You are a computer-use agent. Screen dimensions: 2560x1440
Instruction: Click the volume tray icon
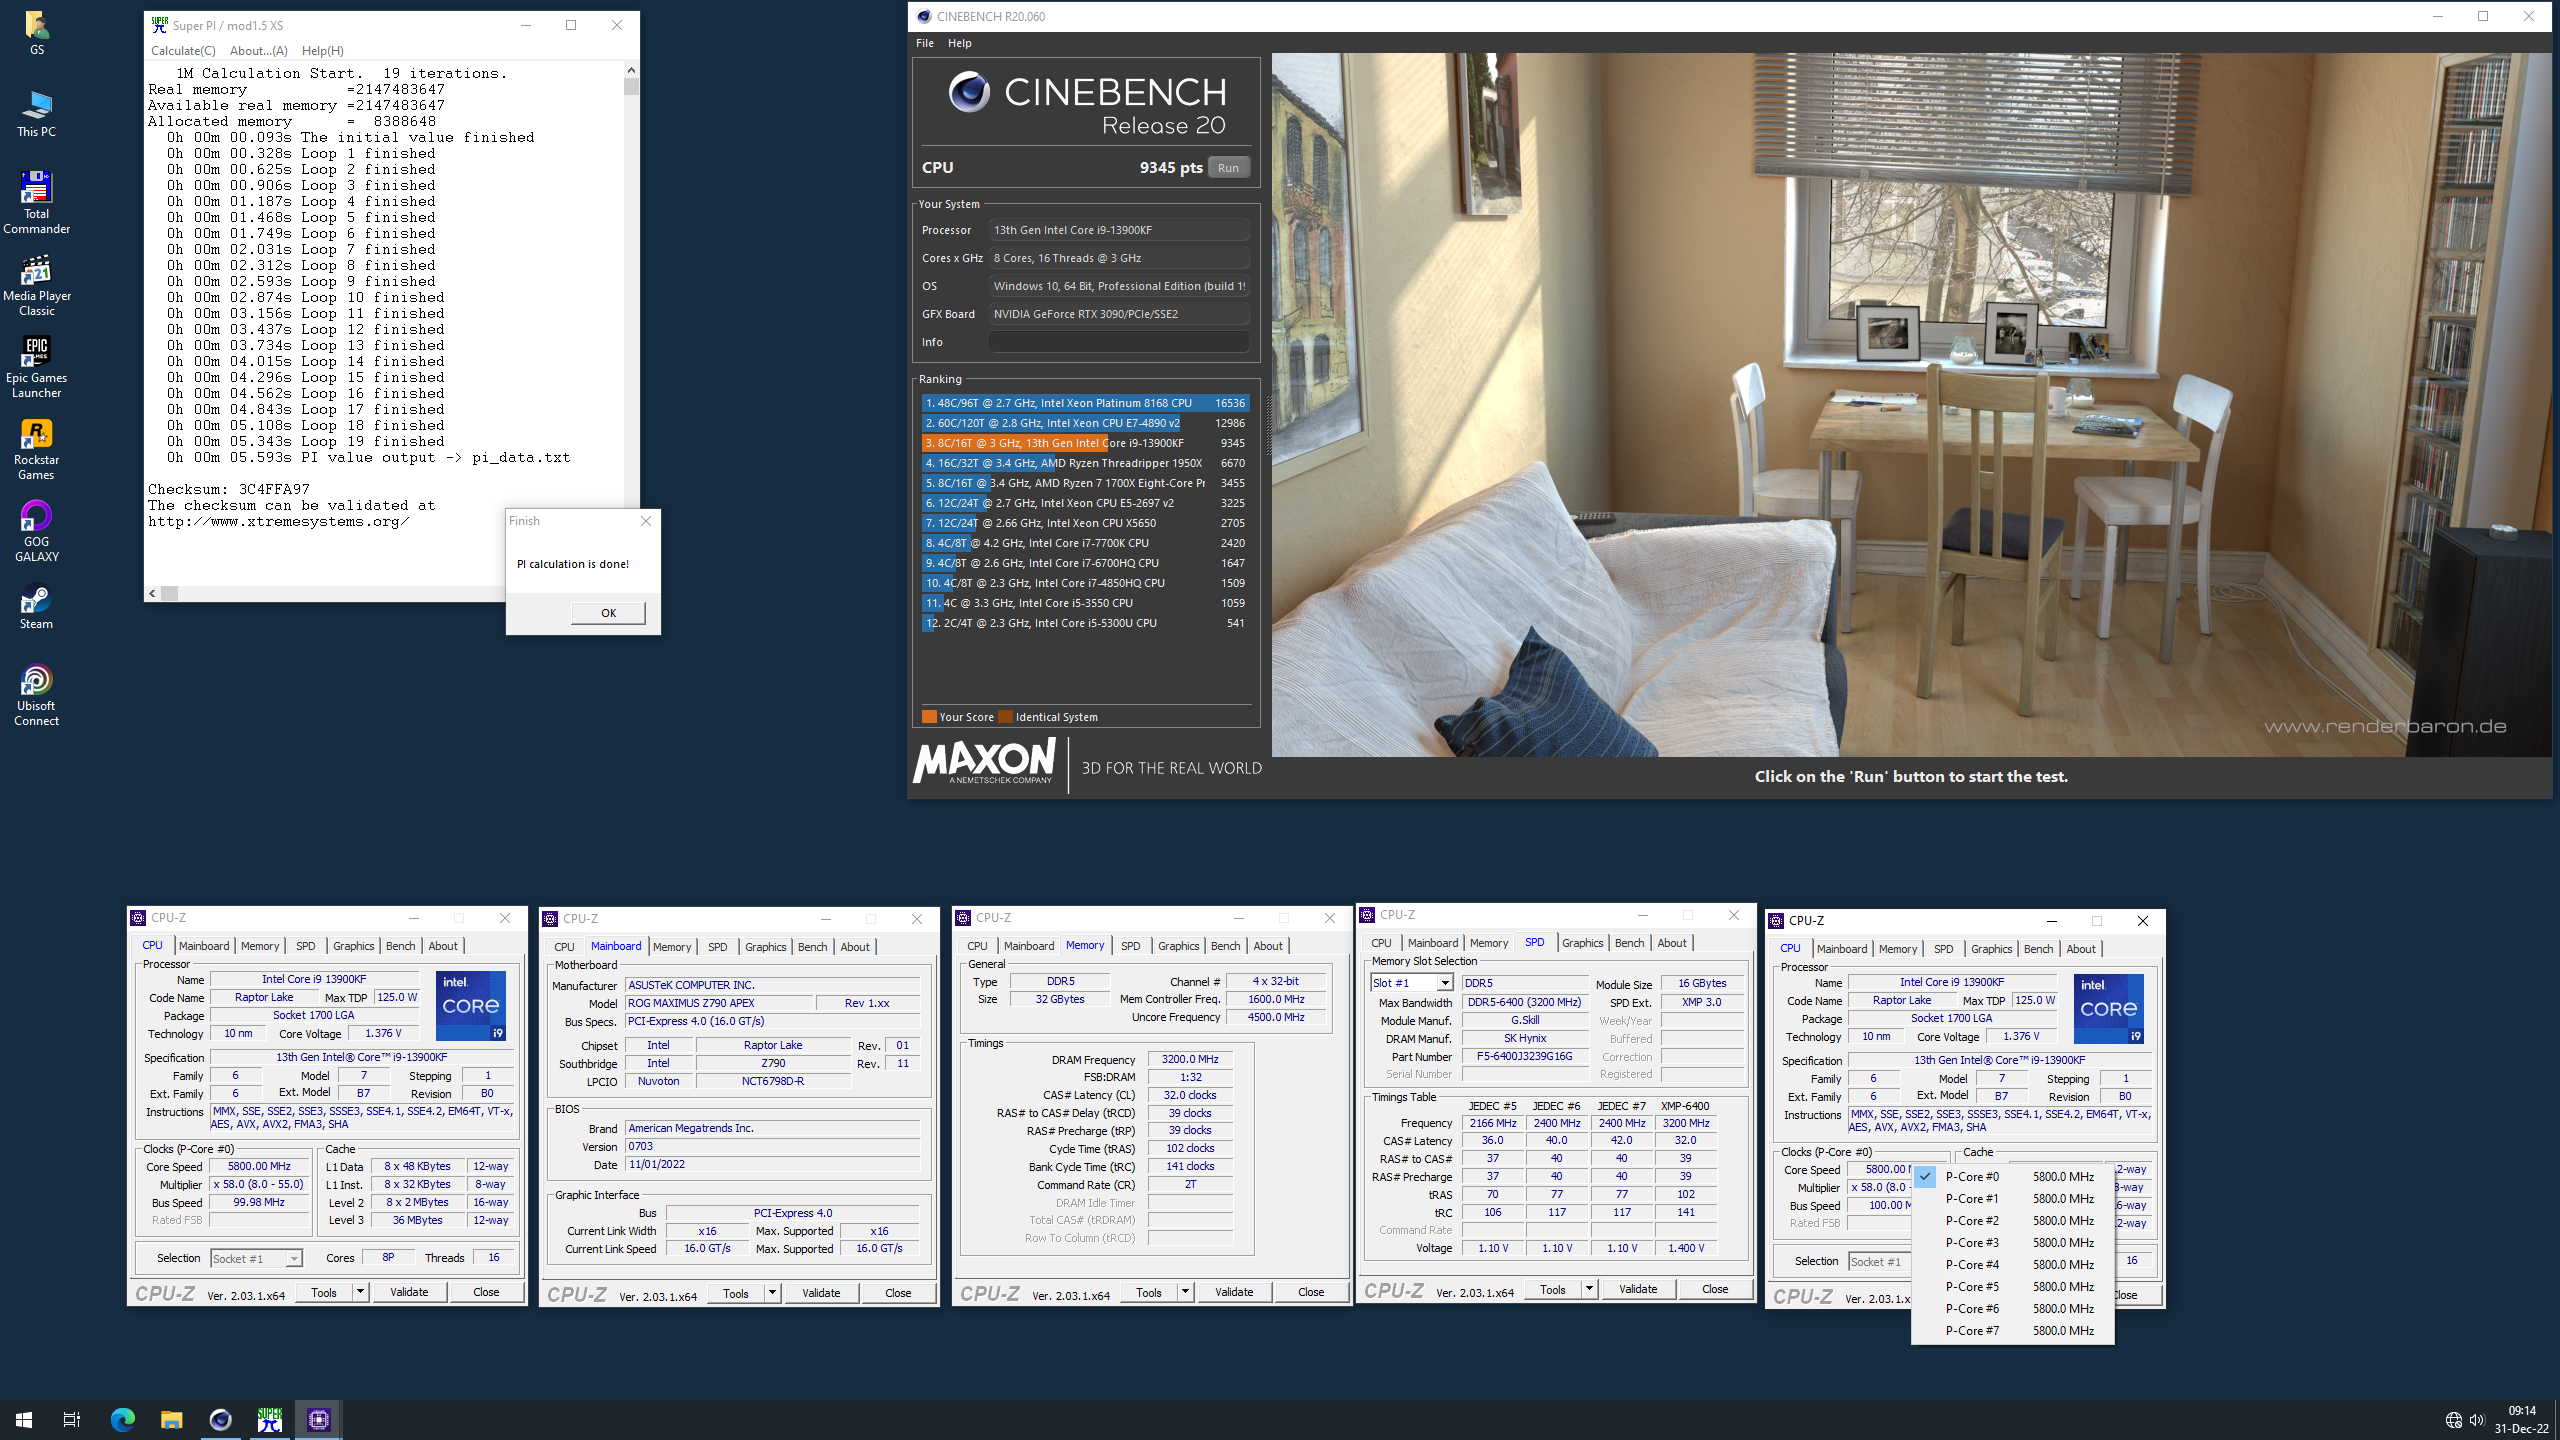point(2476,1420)
